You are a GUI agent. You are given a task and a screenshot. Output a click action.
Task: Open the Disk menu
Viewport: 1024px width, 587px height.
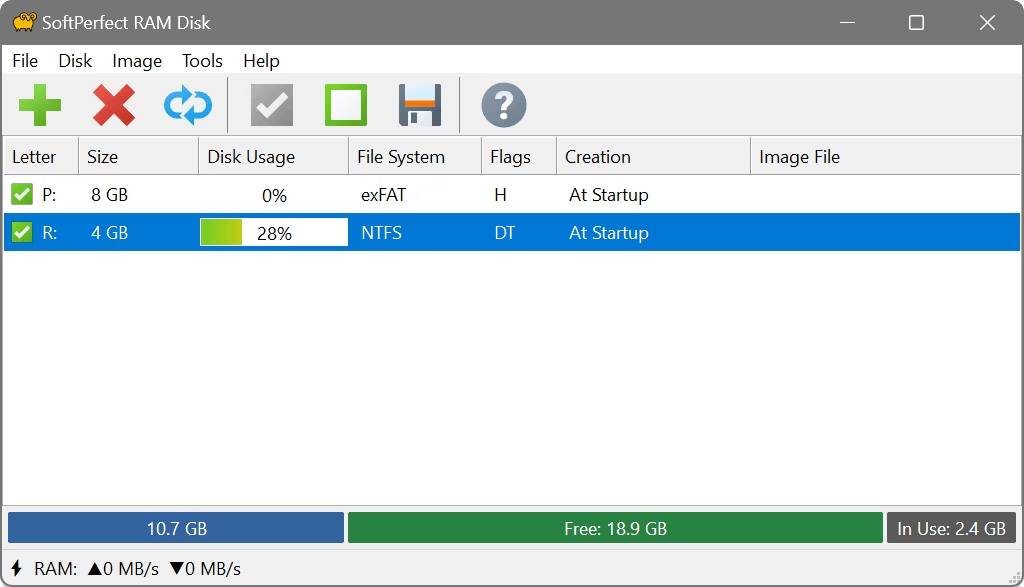click(75, 61)
